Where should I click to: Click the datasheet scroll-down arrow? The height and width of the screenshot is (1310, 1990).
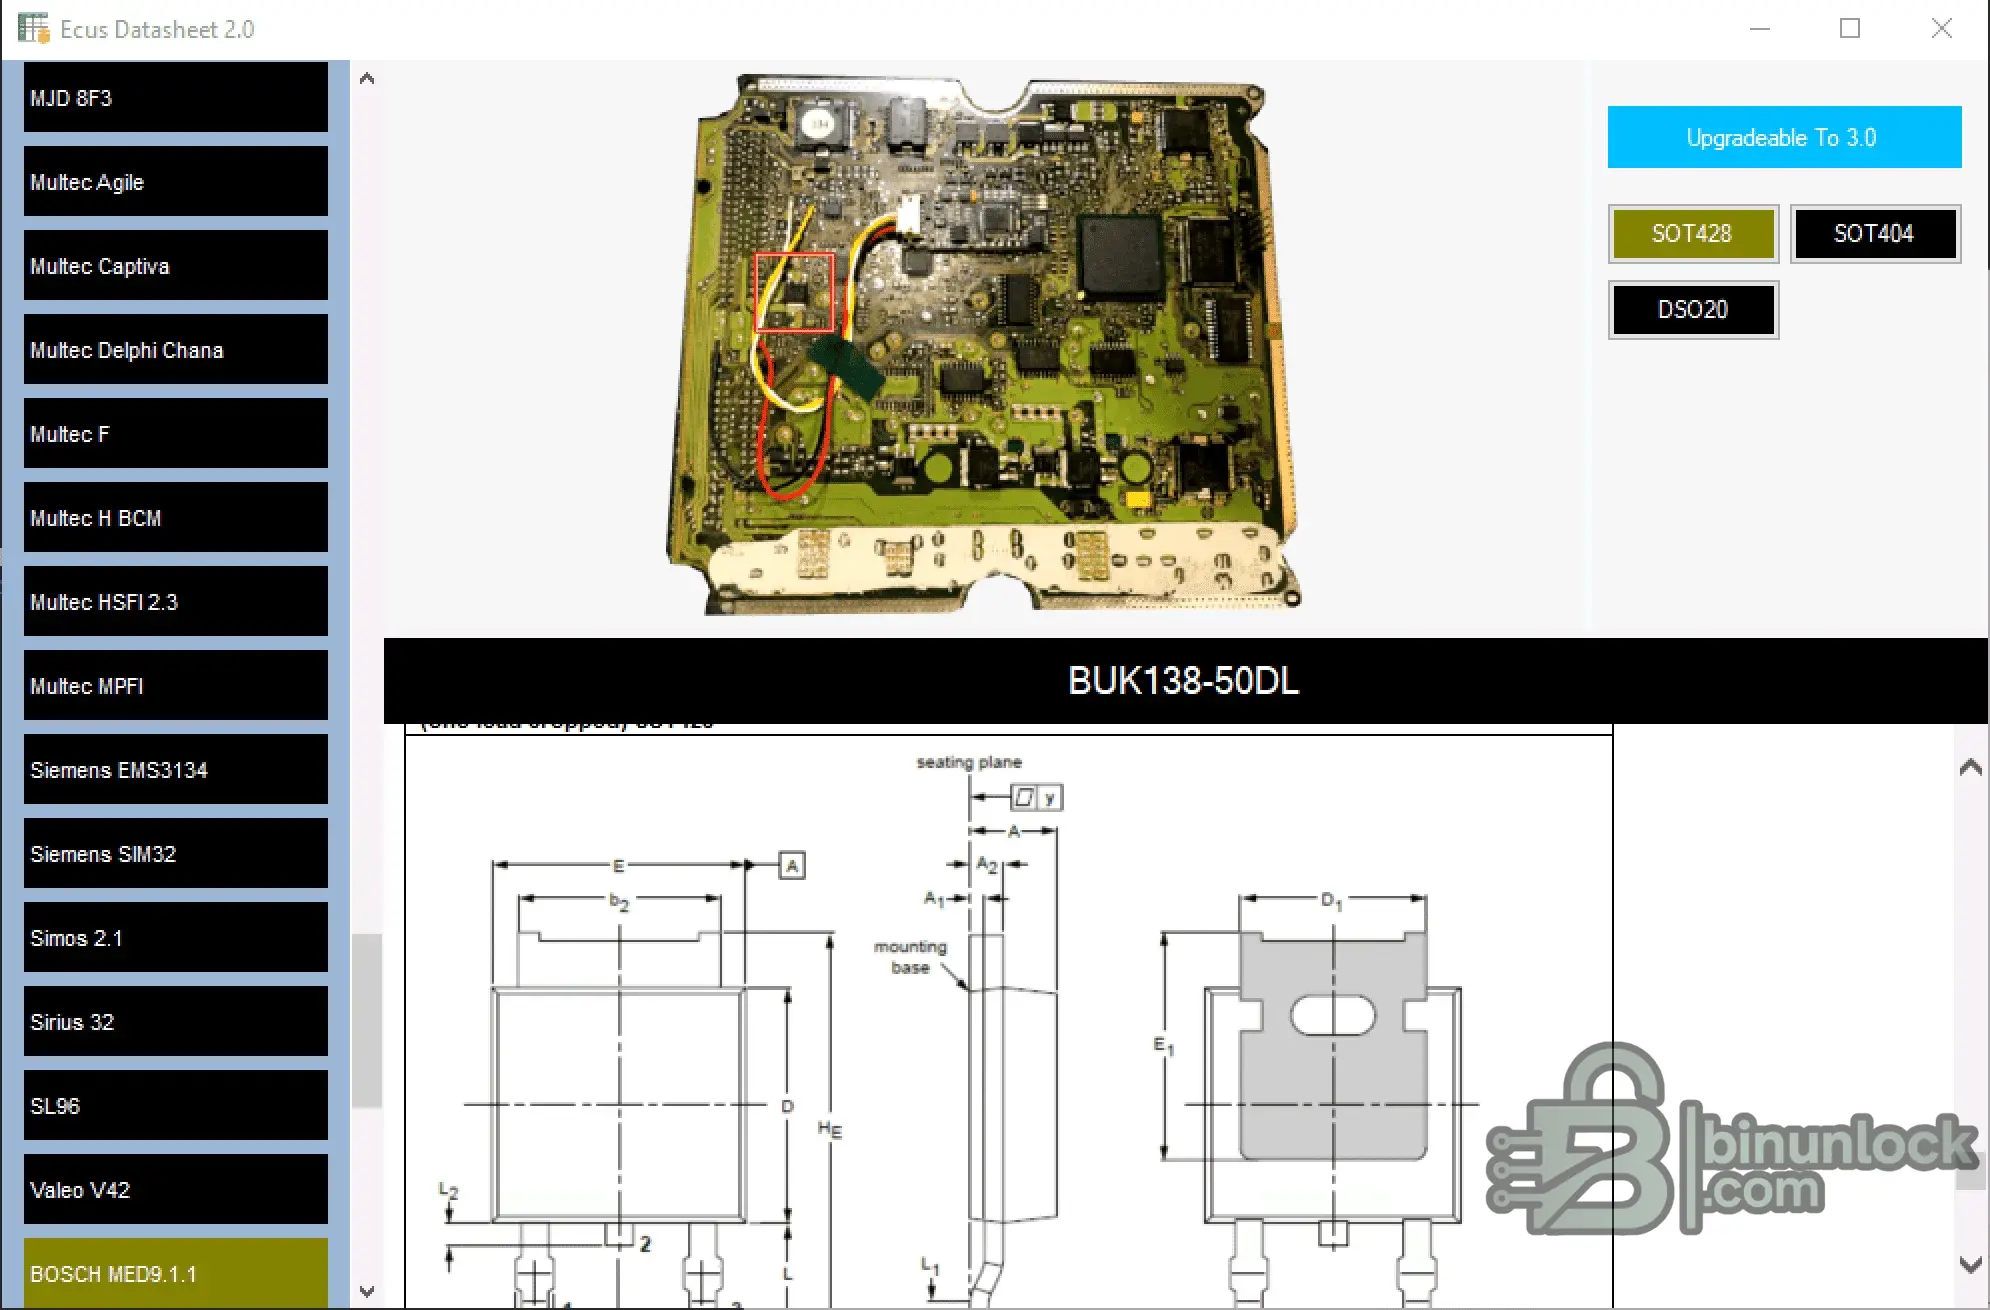tap(1970, 1264)
